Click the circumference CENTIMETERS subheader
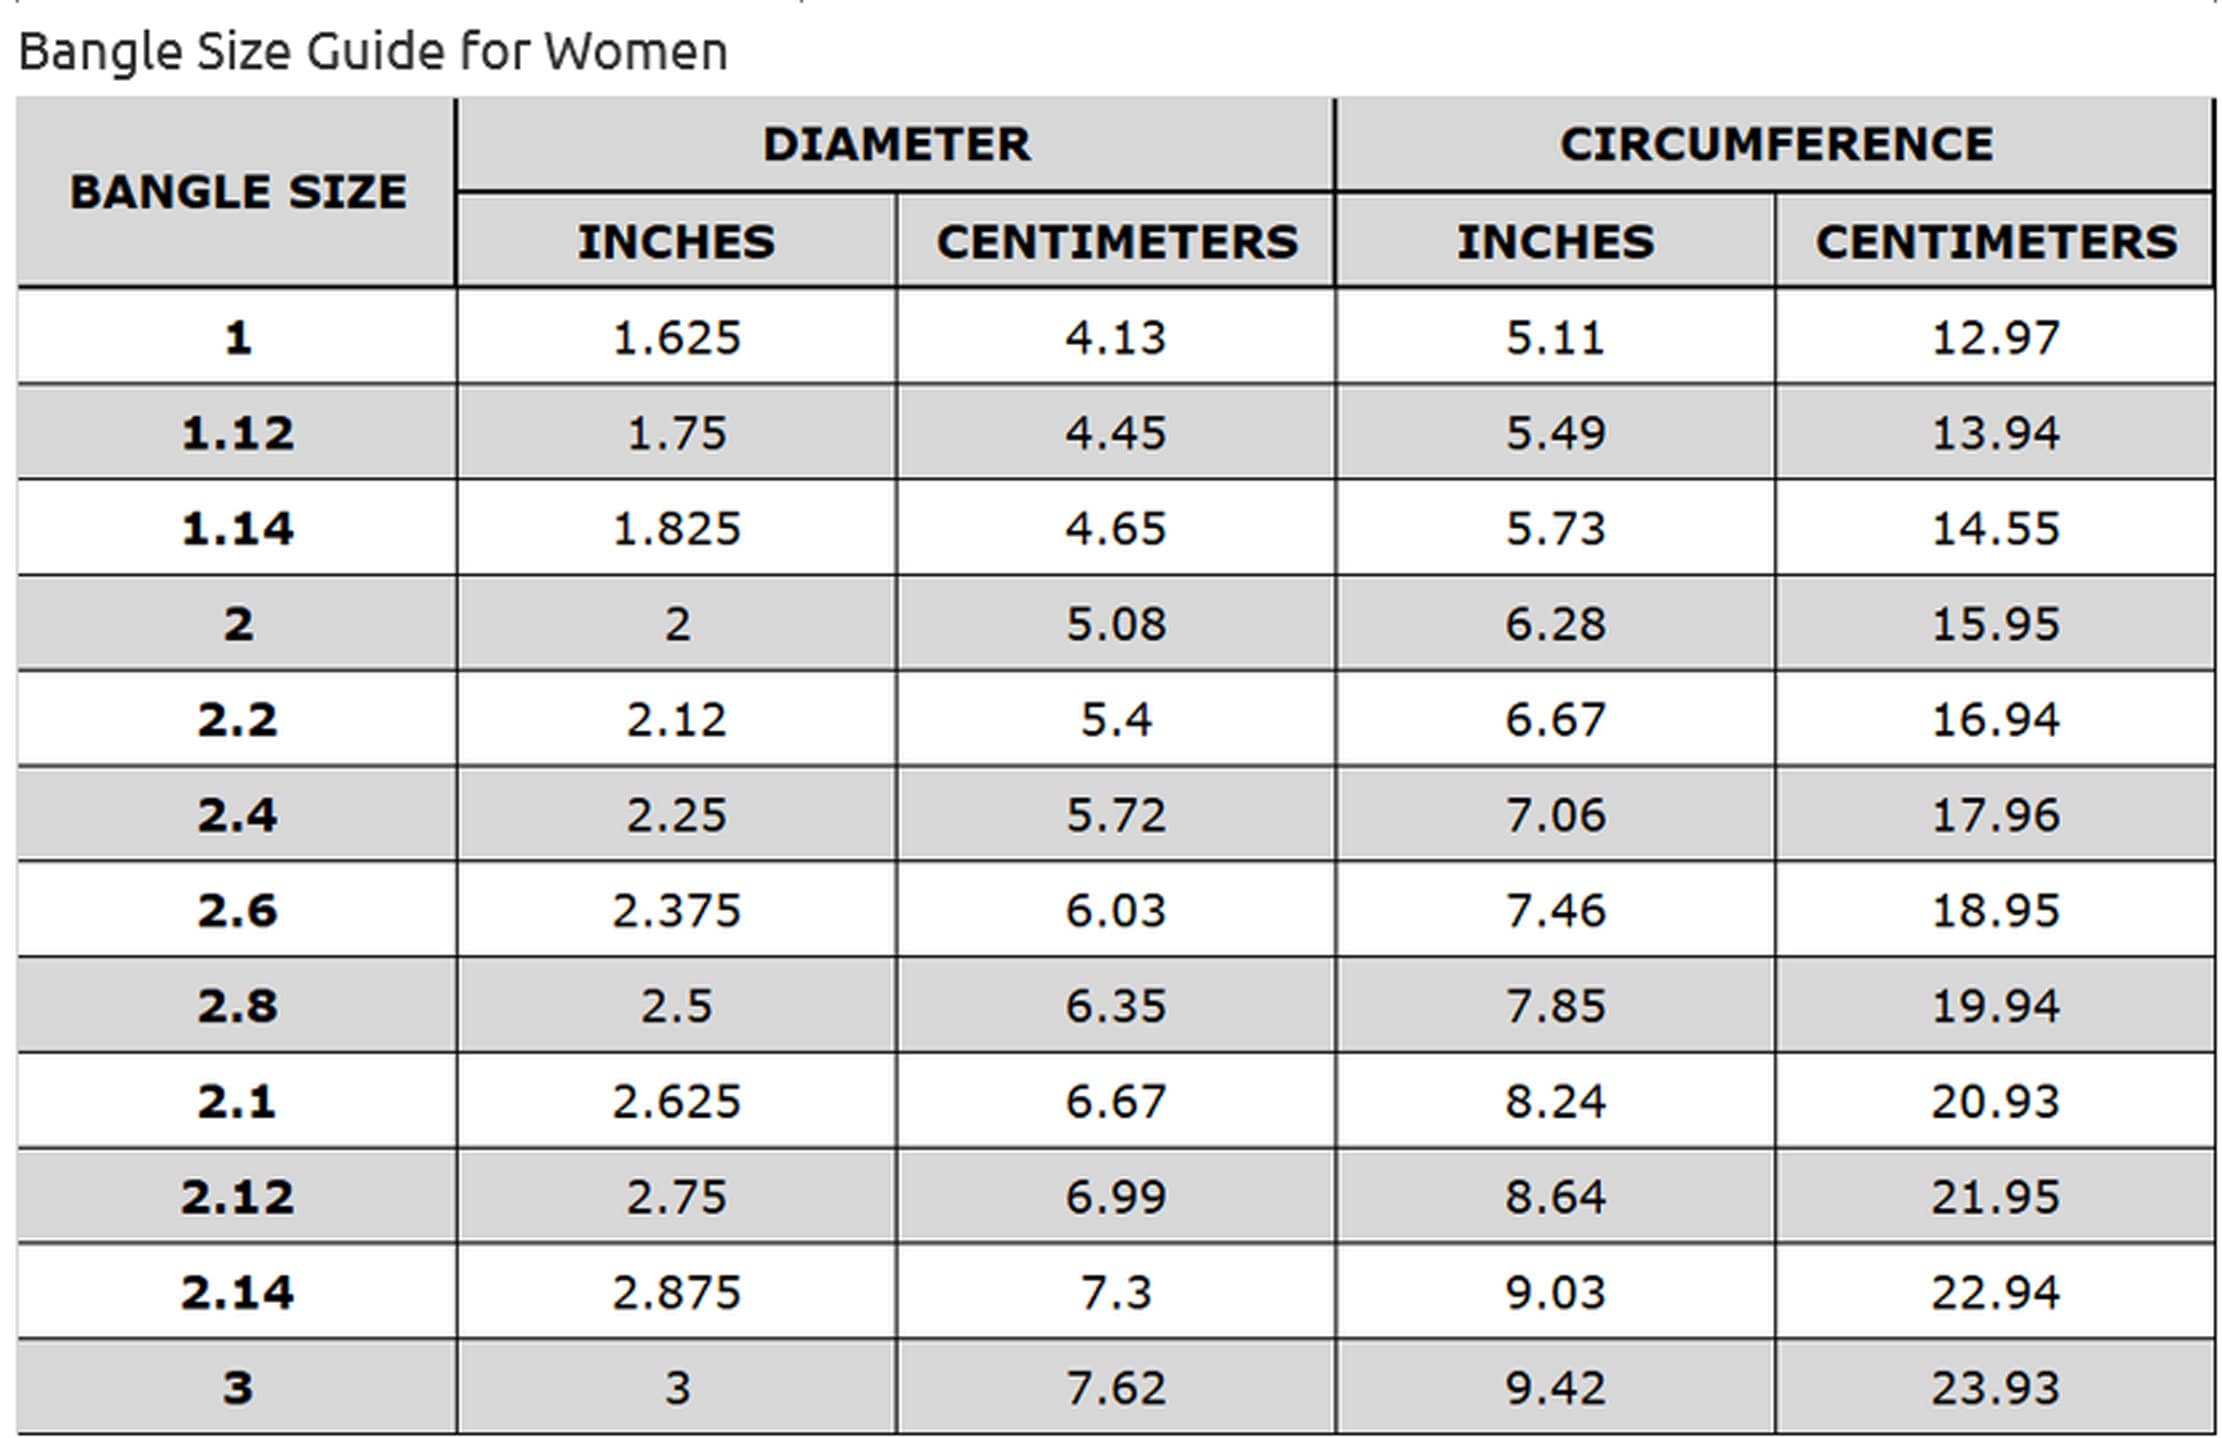 tap(1995, 241)
